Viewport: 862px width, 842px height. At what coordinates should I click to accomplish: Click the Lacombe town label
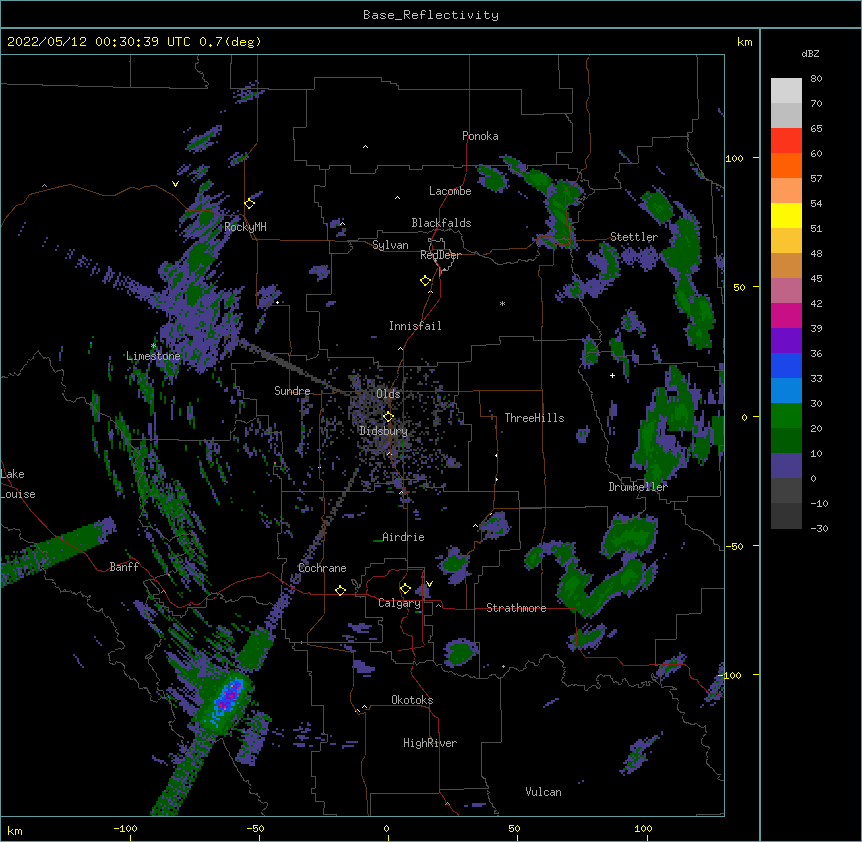click(450, 191)
